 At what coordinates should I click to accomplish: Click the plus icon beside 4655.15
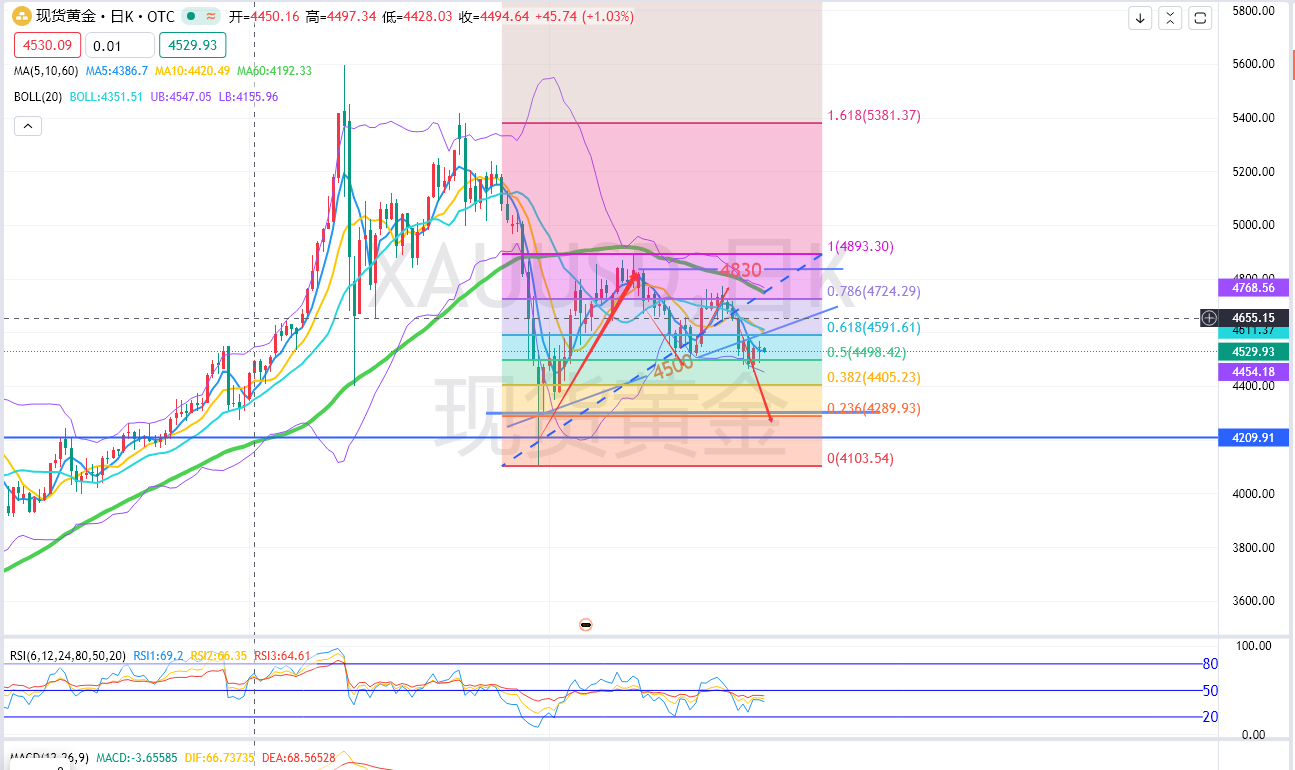point(1209,318)
